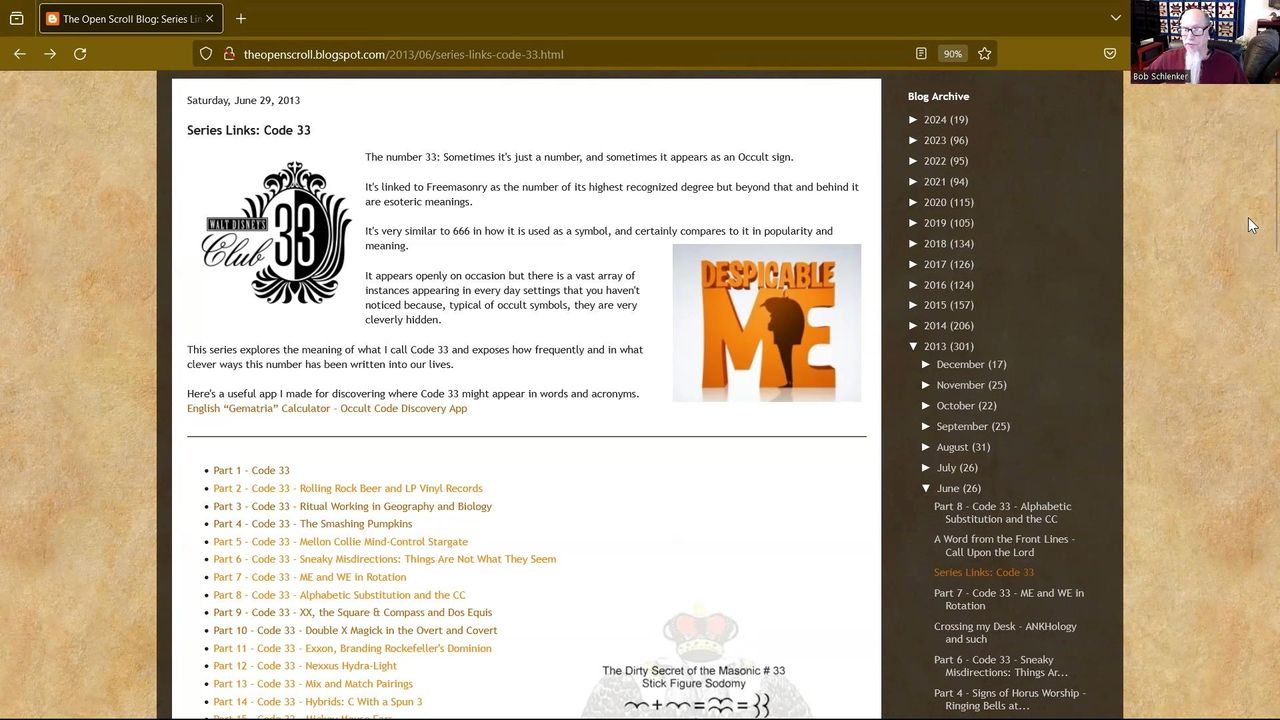Bookmark this page with the star icon
Screen dimensions: 1280x720
tap(985, 54)
